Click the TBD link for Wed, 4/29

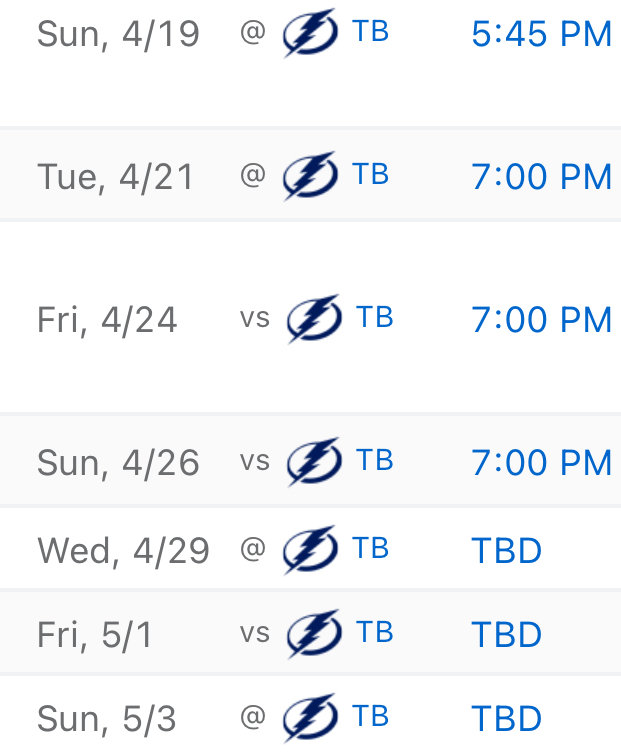(x=507, y=551)
